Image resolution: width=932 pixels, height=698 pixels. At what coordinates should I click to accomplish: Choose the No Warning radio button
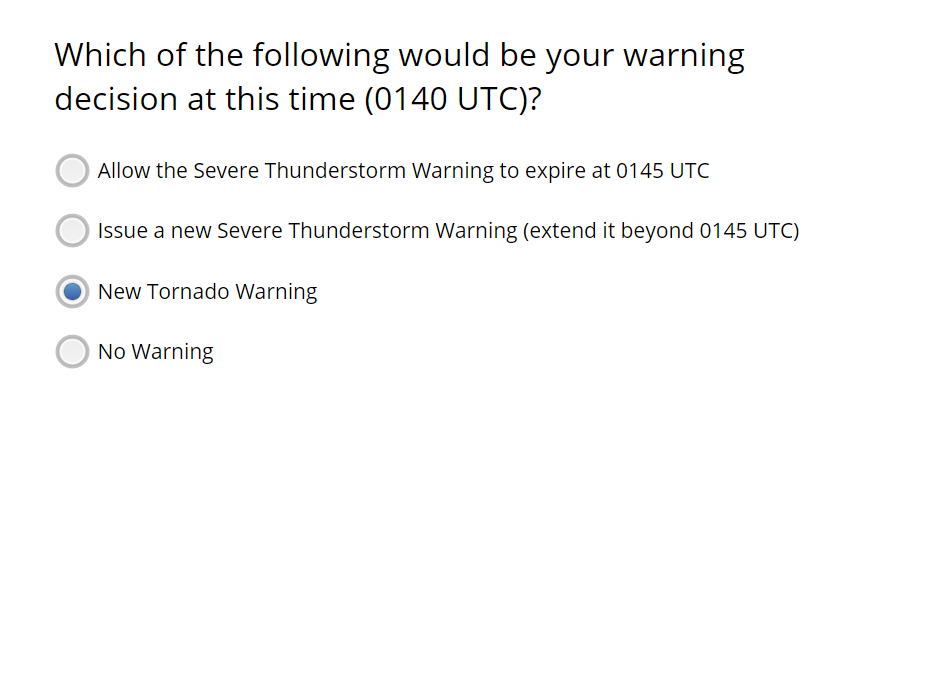72,352
